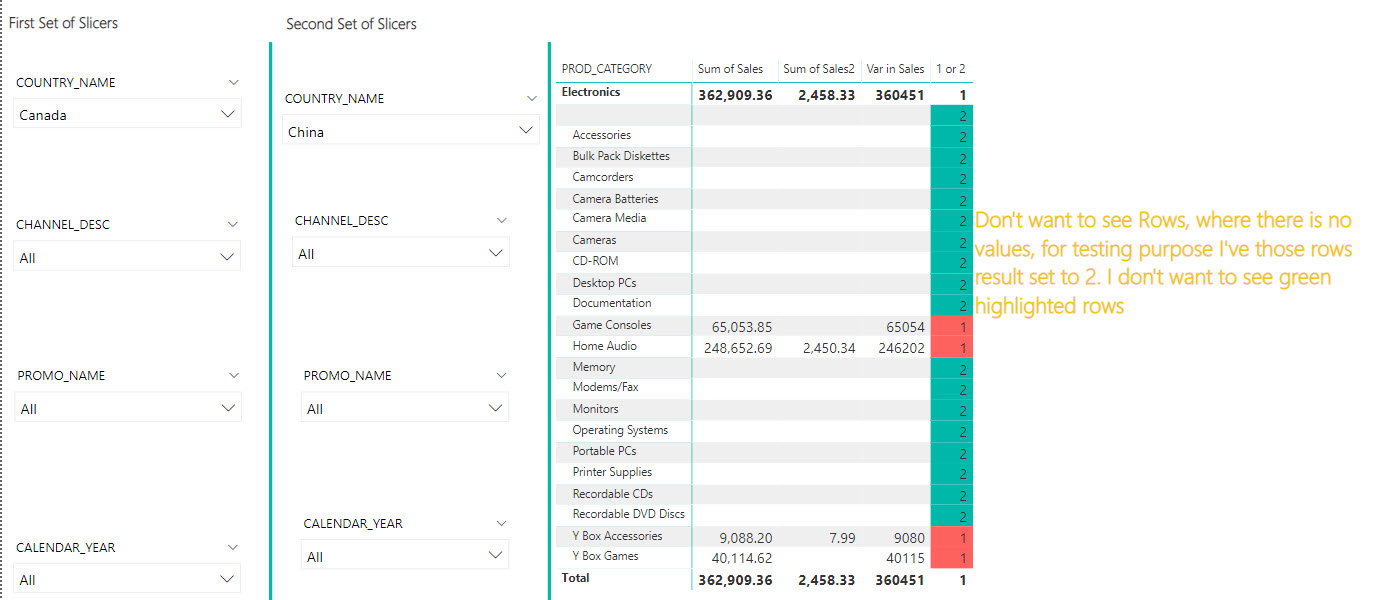
Task: Click the red '1' cell in Home Audio row
Action: [951, 347]
